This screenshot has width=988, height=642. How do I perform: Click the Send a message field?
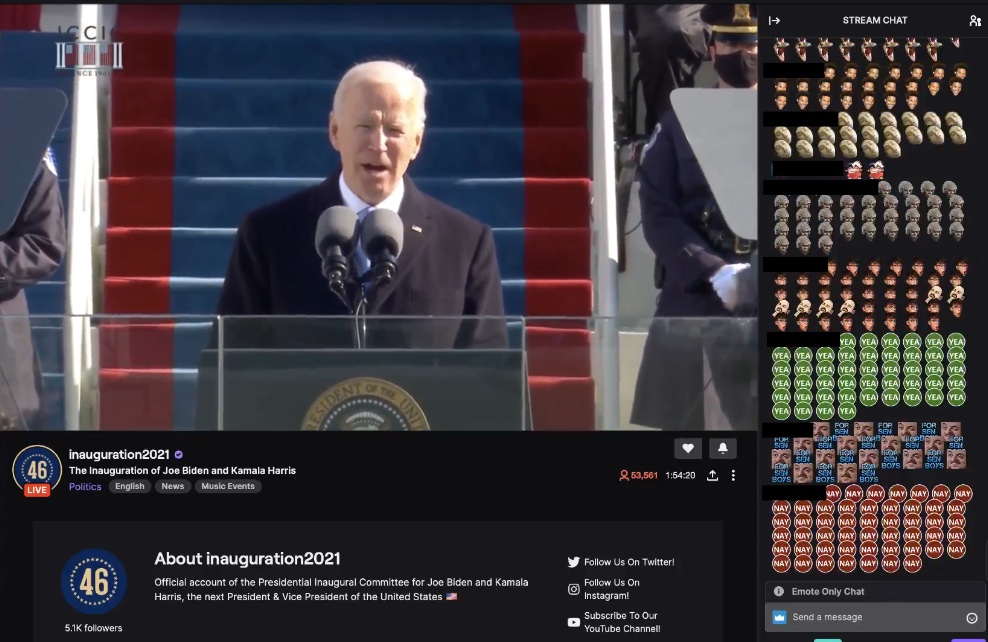pos(875,617)
